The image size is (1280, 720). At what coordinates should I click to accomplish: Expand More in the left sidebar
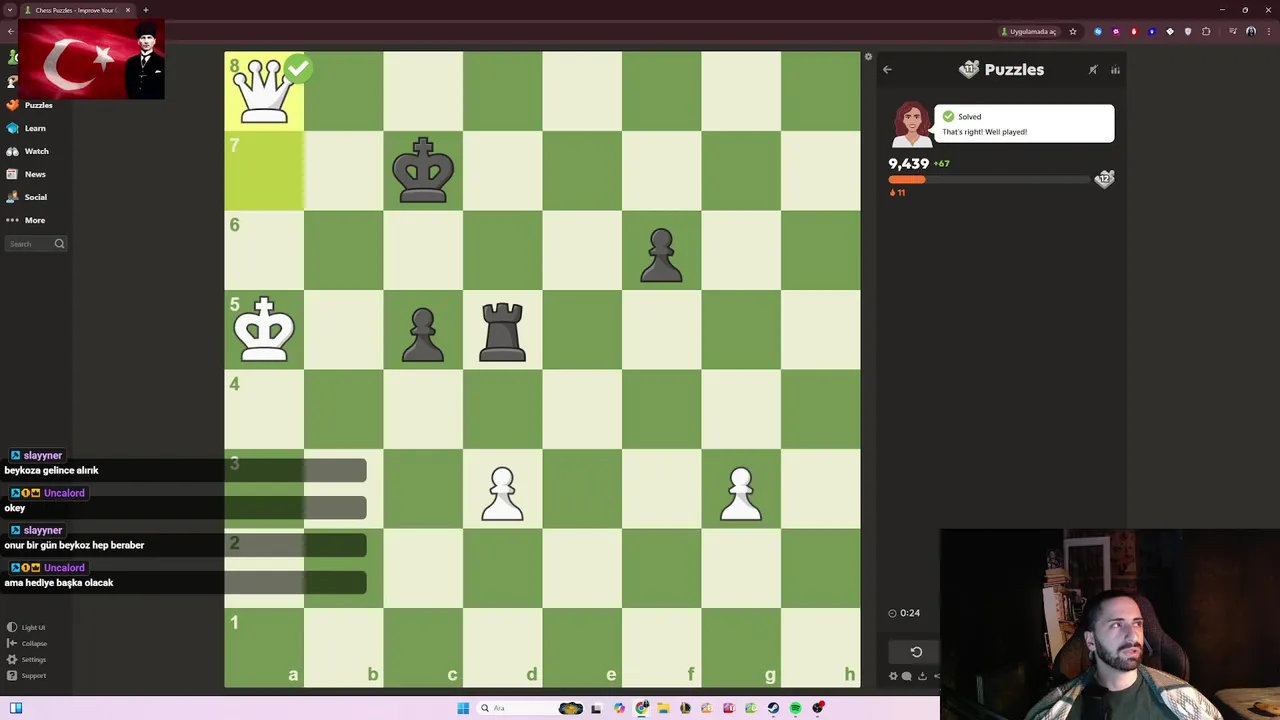tap(26, 220)
